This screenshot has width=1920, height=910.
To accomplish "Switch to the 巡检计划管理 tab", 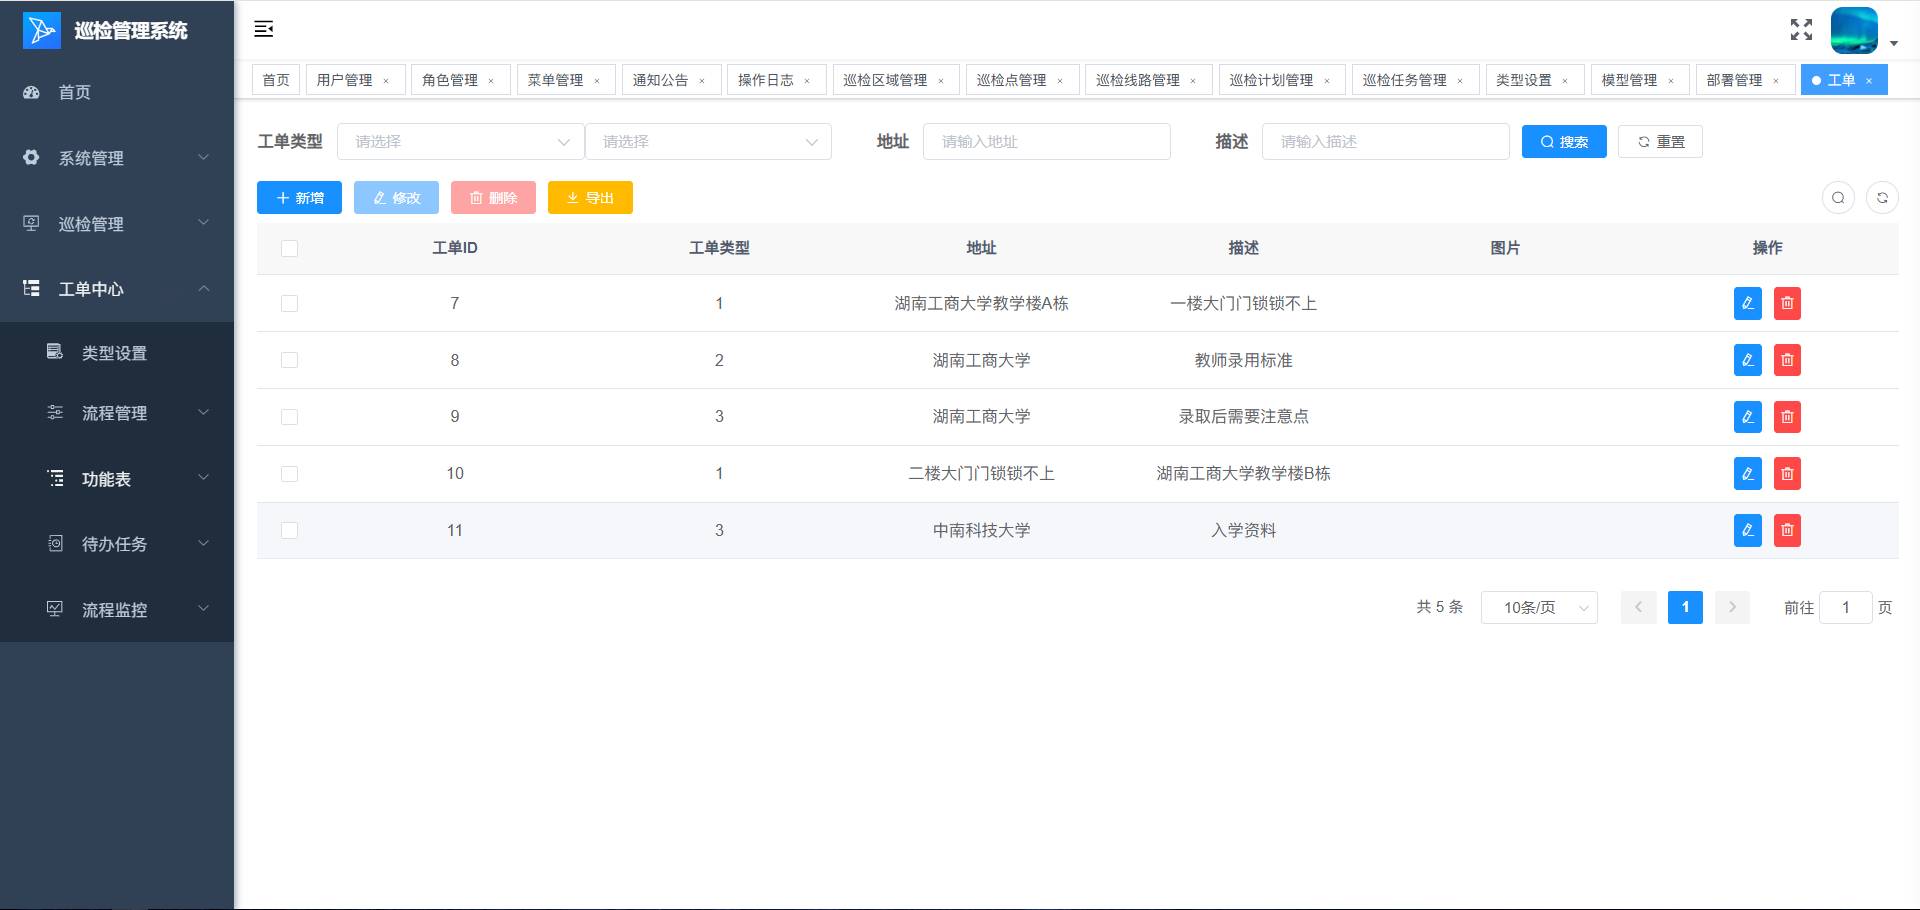I will (x=1271, y=80).
